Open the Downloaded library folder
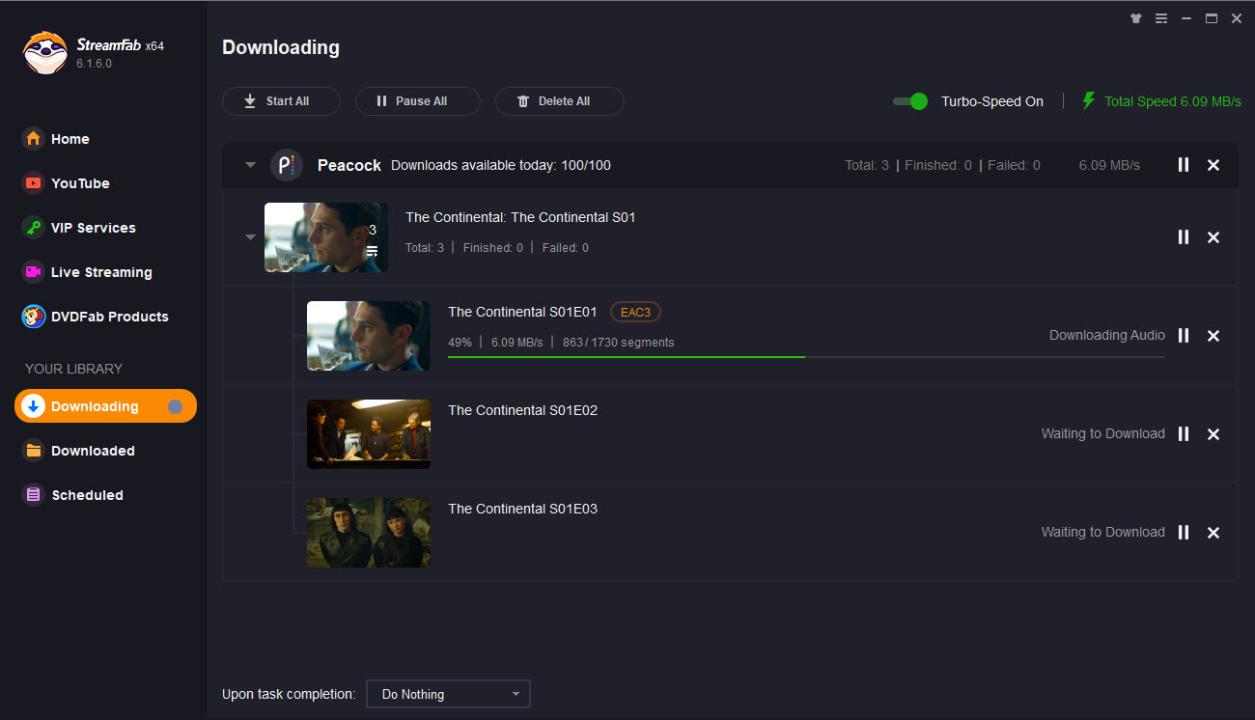This screenshot has height=720, width=1255. 80,451
